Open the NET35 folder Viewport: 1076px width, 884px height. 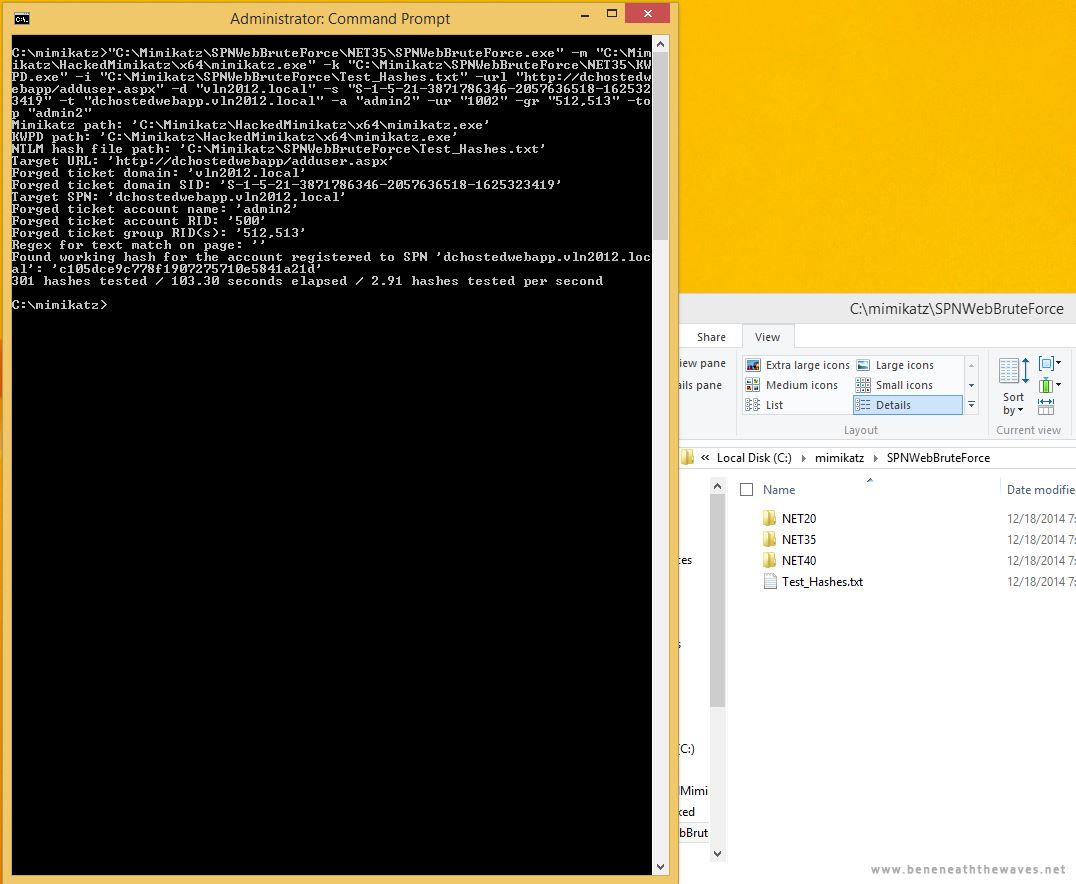point(769,539)
